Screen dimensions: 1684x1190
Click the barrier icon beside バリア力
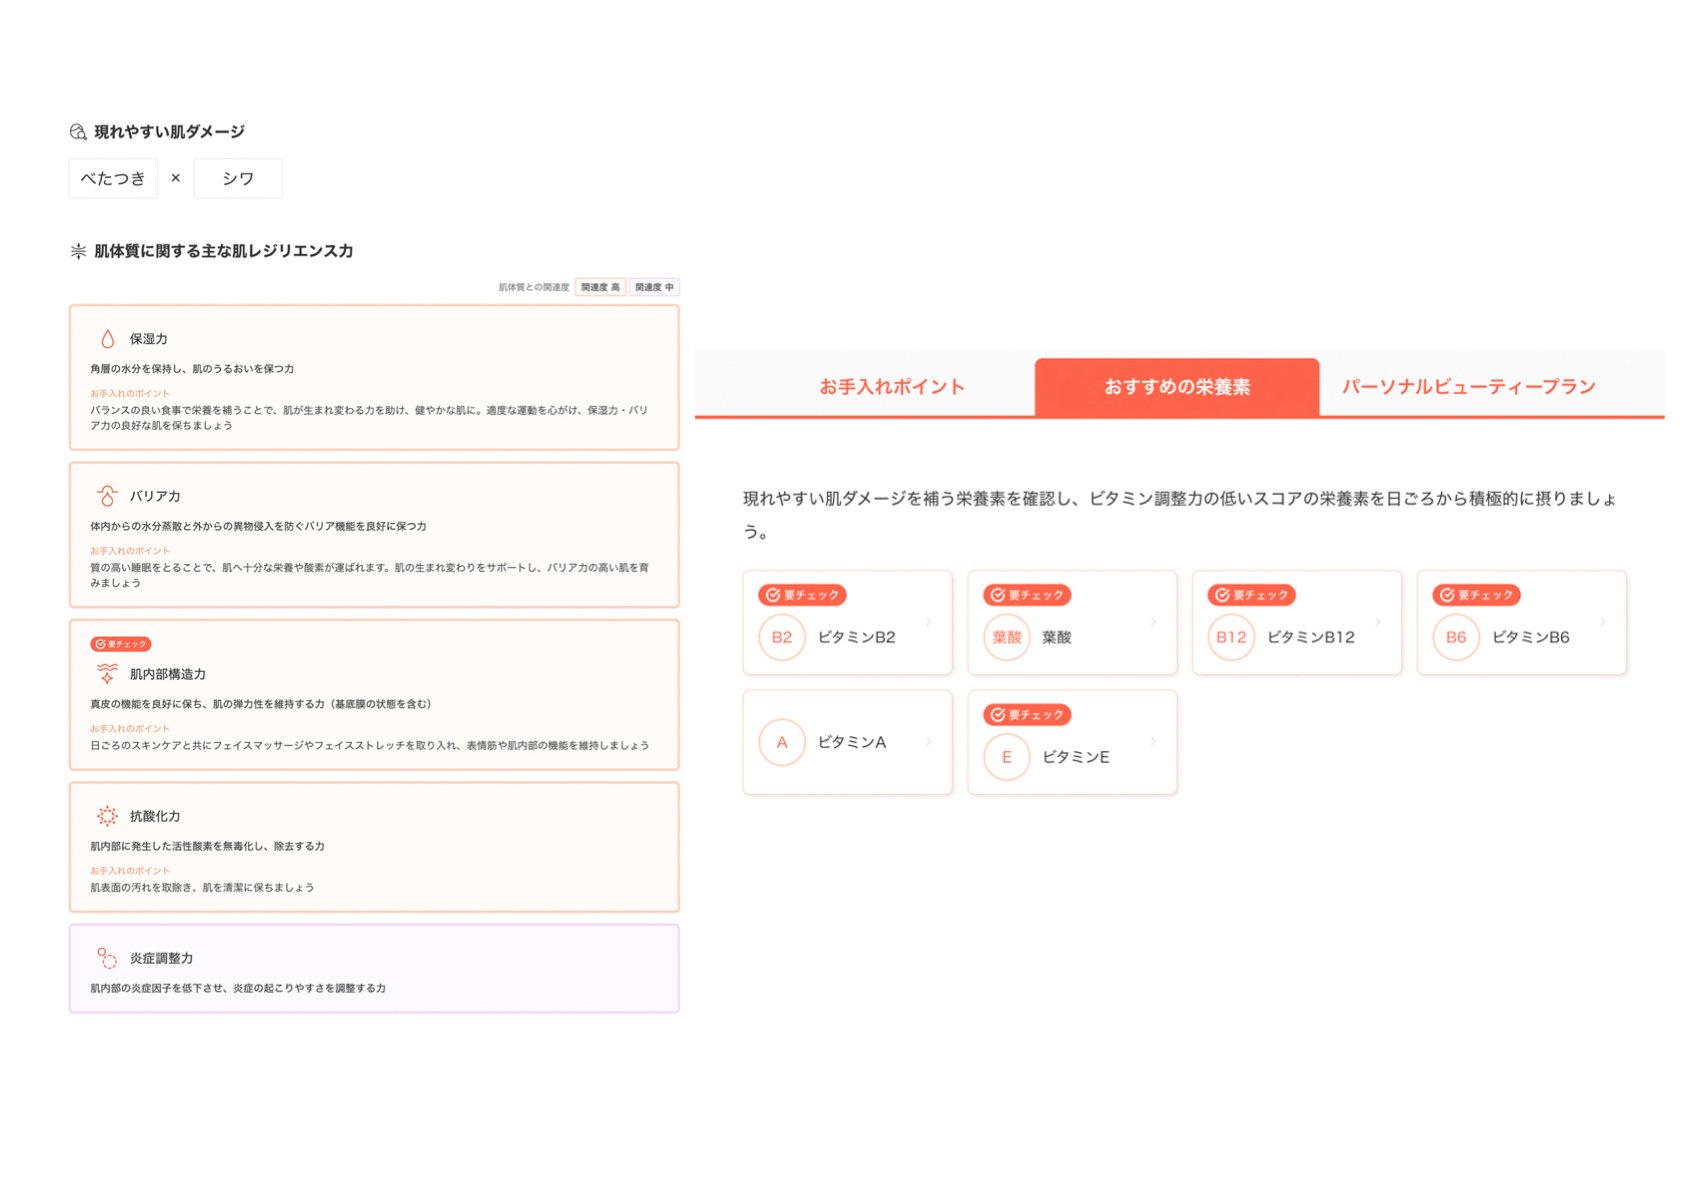click(107, 496)
